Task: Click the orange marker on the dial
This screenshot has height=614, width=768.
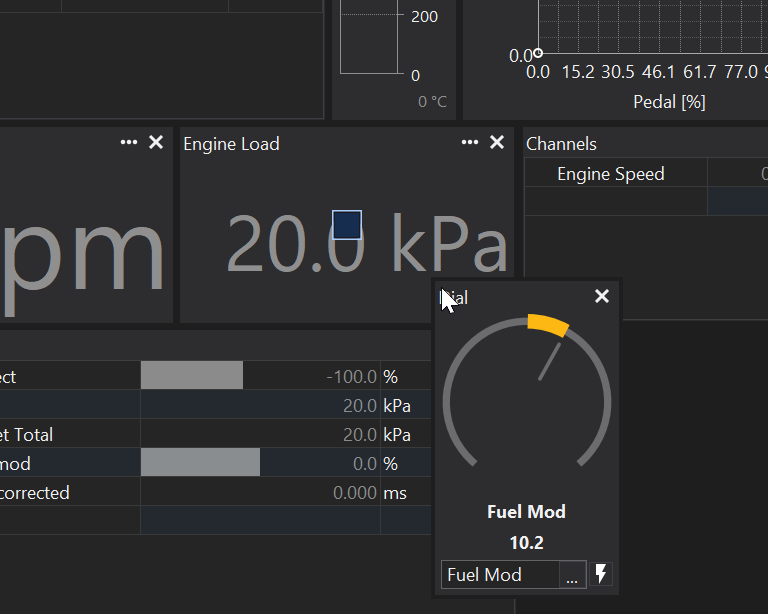Action: tap(548, 325)
